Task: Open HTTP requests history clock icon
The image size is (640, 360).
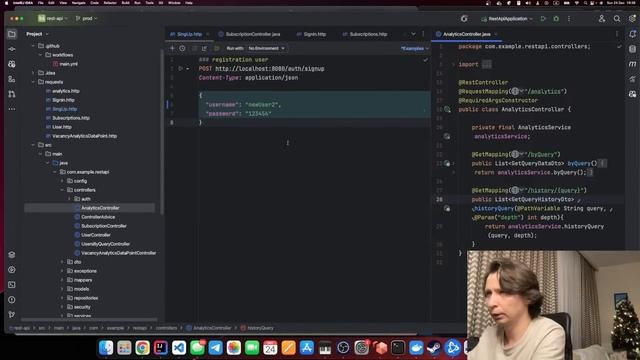Action: (182, 48)
